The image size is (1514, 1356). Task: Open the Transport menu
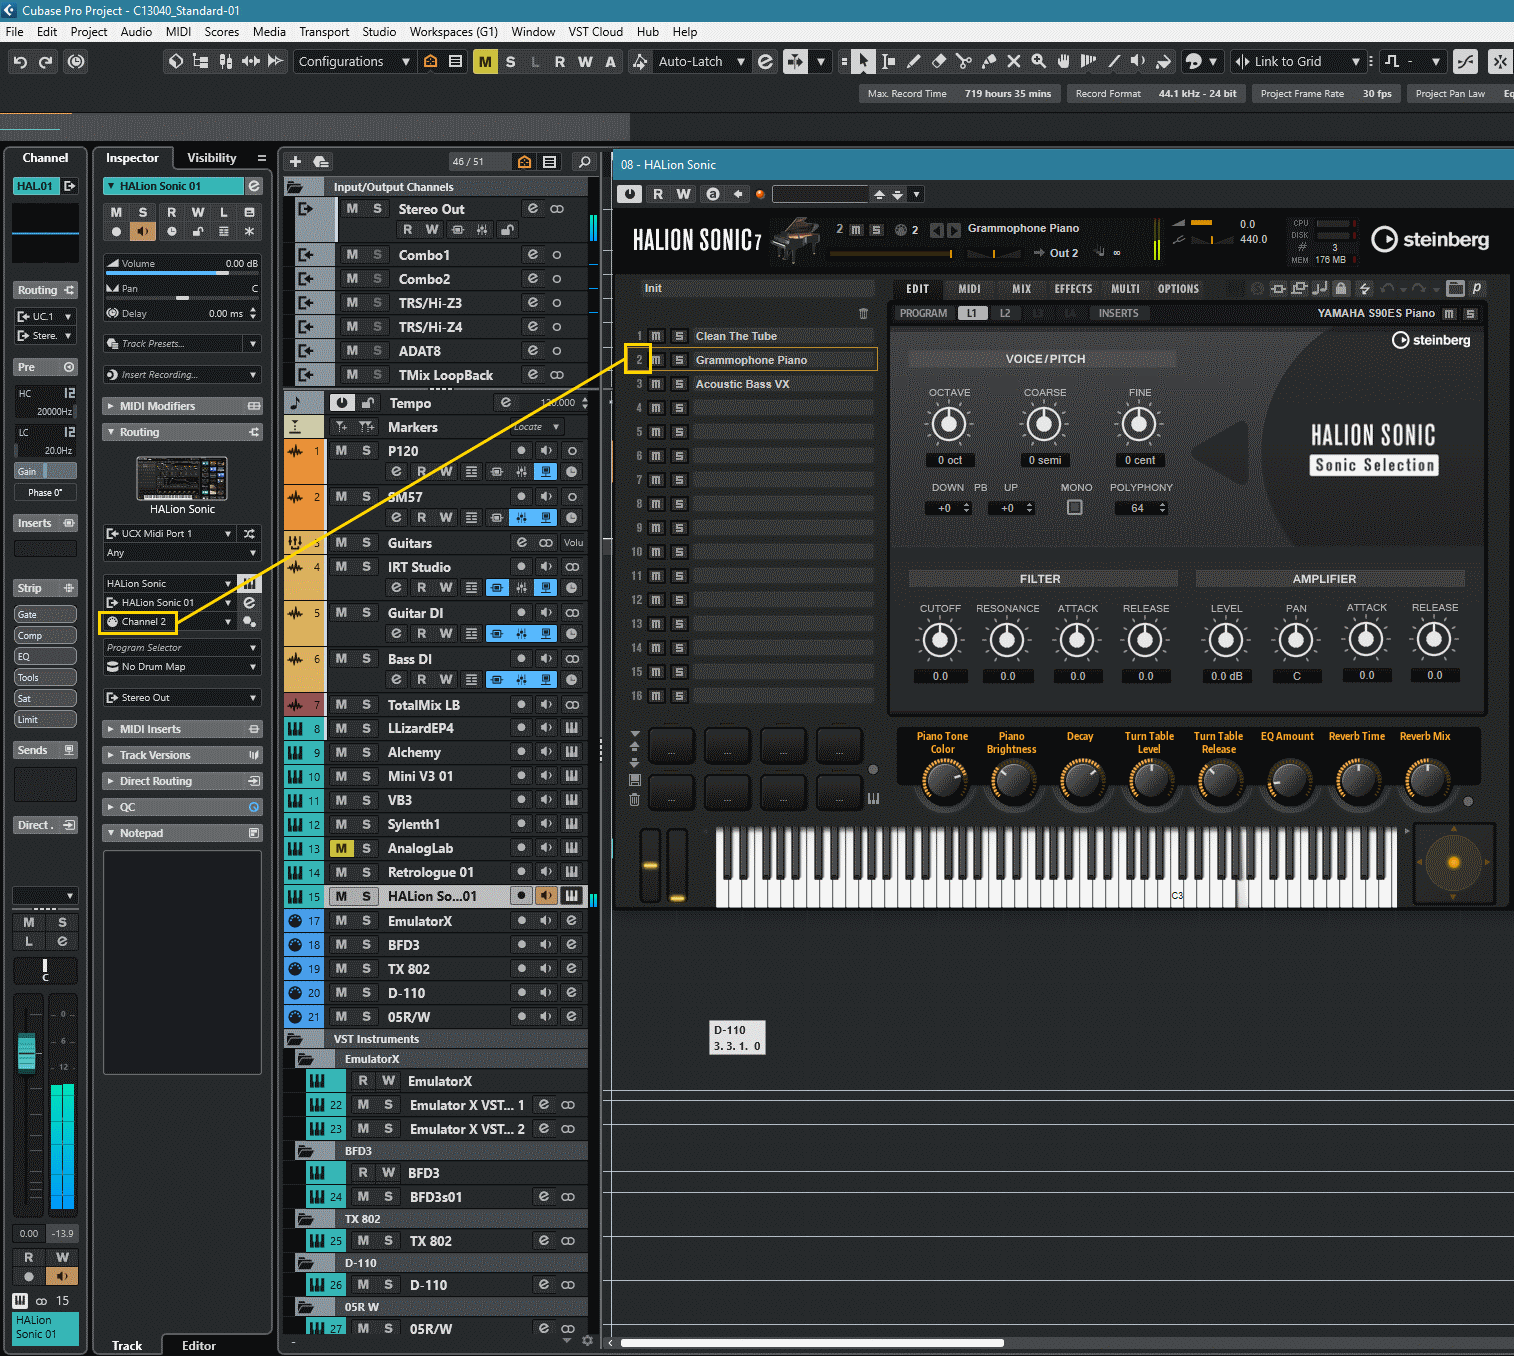324,32
